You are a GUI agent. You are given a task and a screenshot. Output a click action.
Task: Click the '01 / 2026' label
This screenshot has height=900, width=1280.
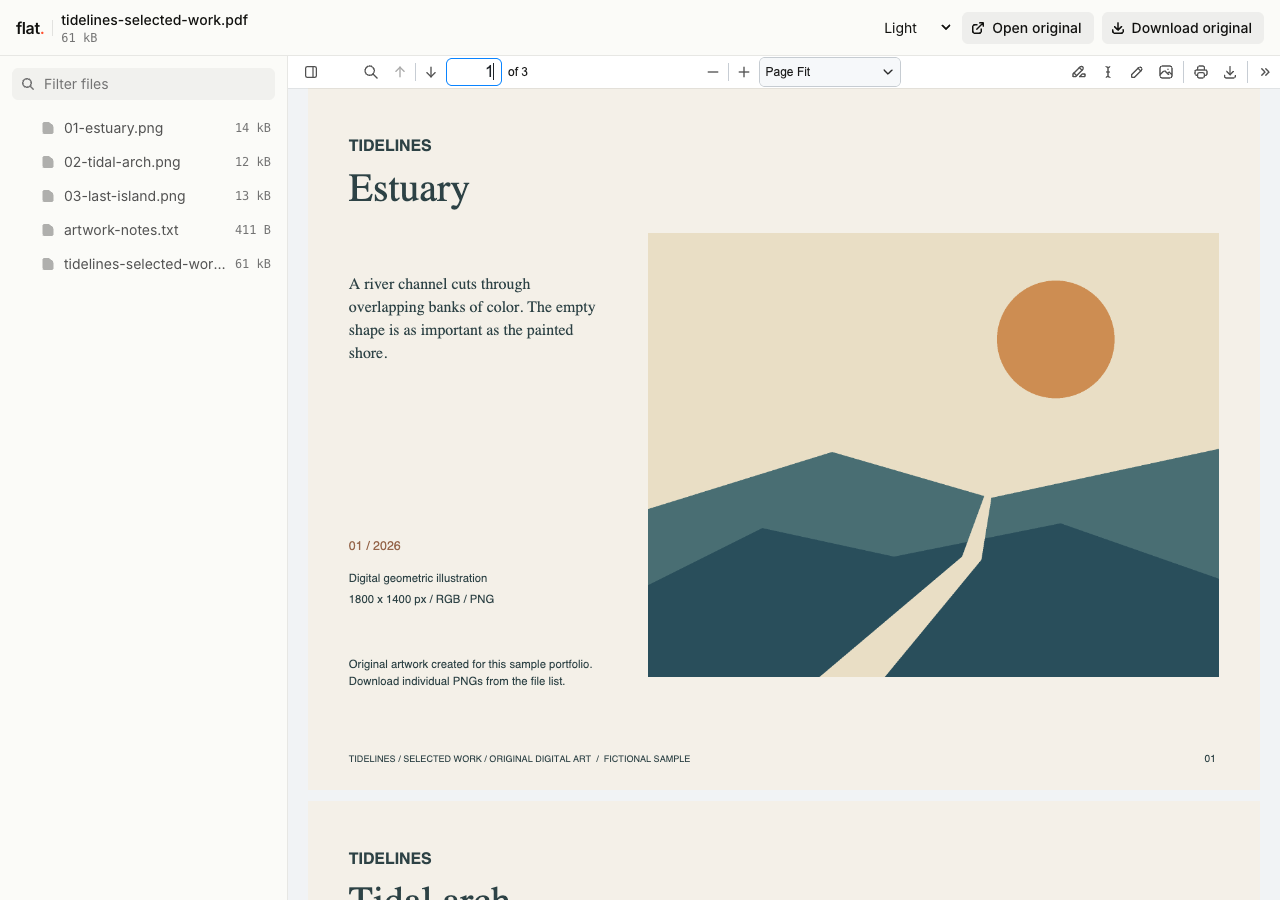pyautogui.click(x=375, y=546)
